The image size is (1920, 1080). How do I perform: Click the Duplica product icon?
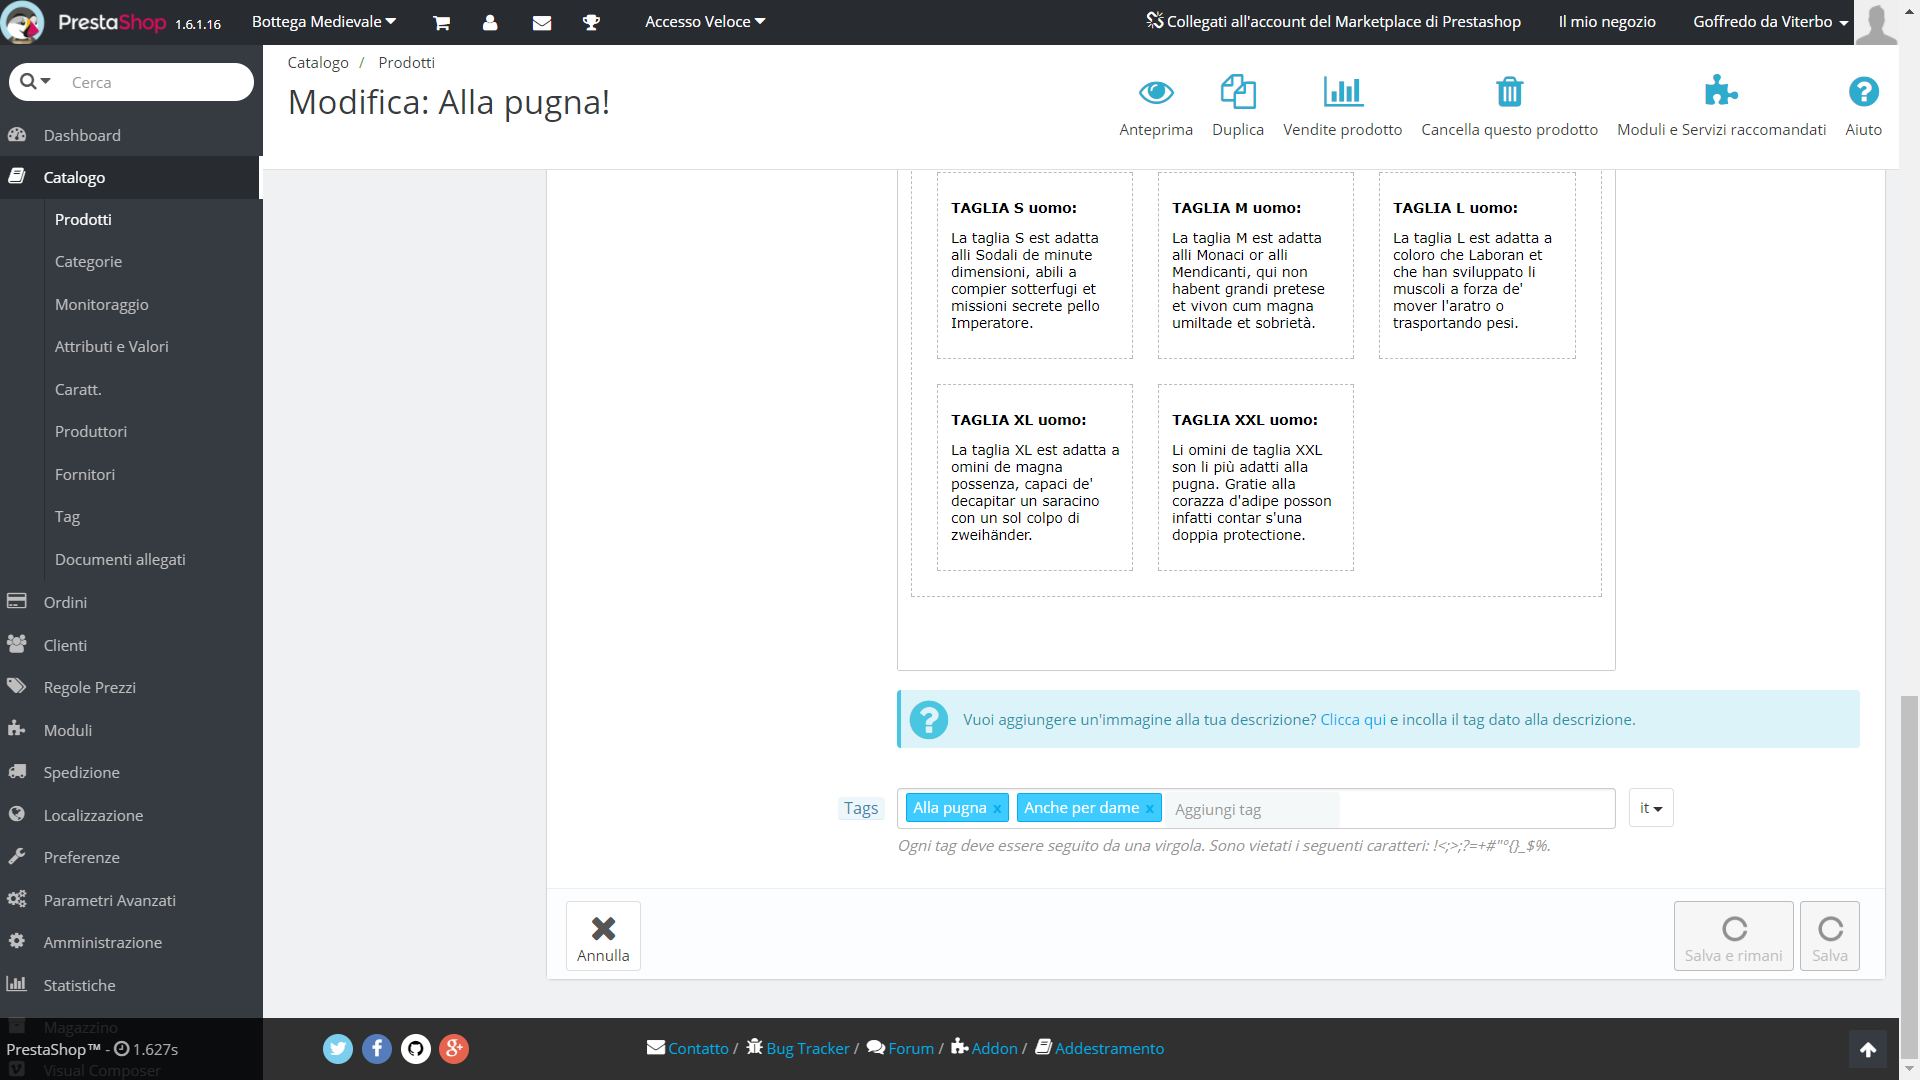click(1238, 93)
